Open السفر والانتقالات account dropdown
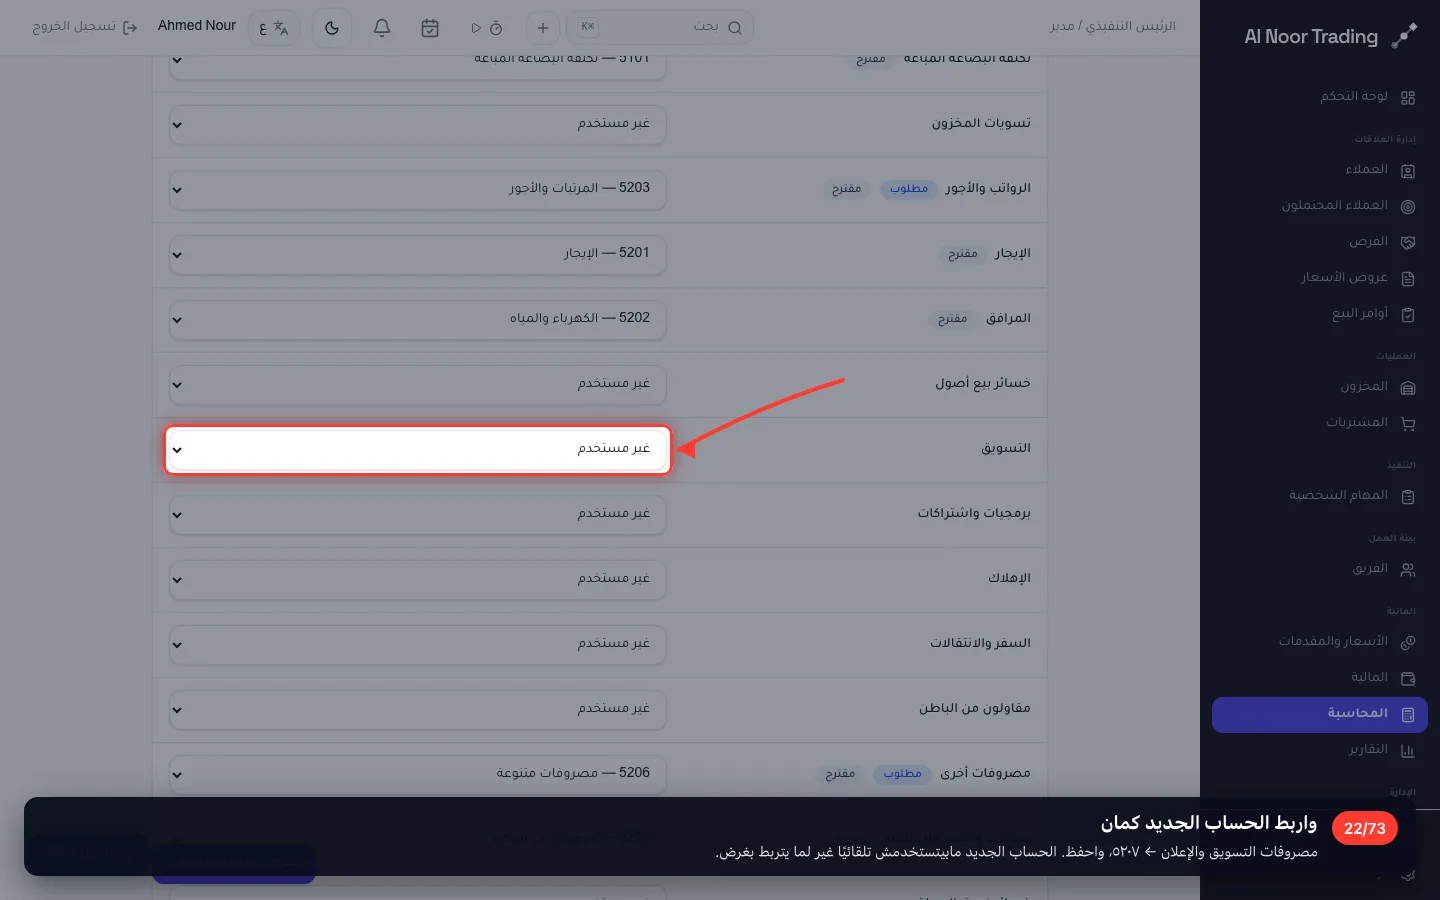 coord(418,645)
